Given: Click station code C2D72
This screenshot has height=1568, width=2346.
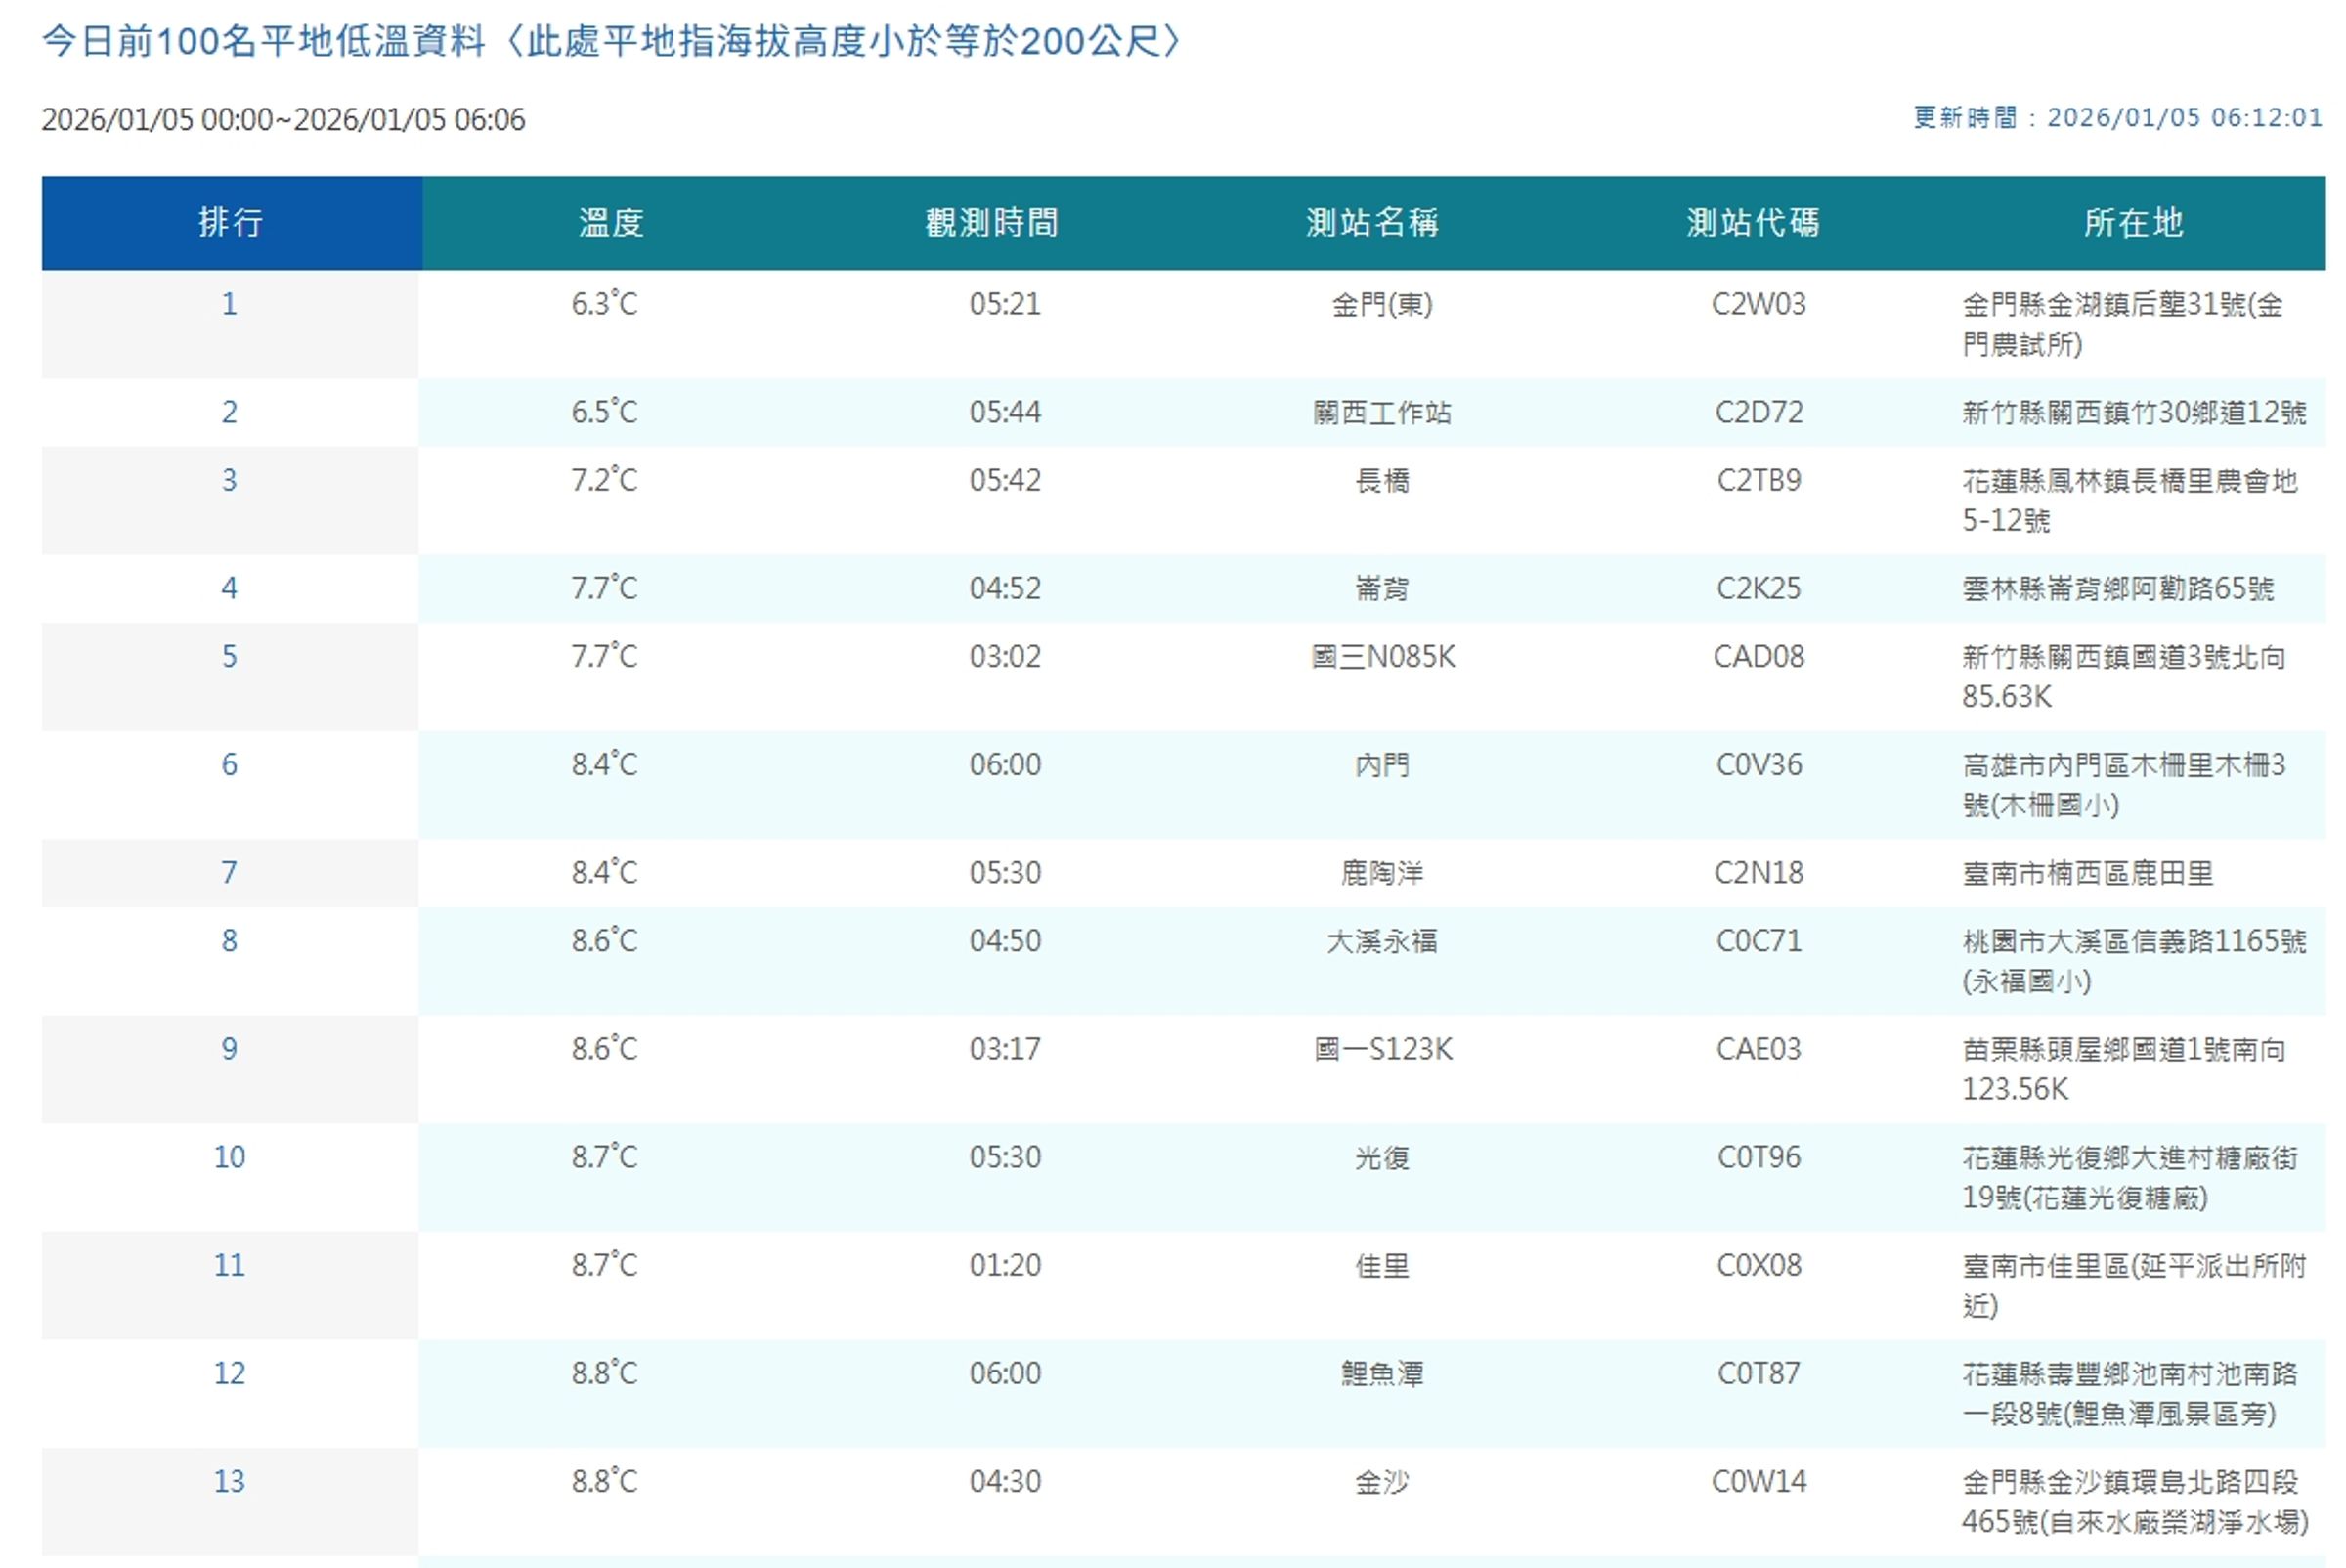Looking at the screenshot, I should click(x=1759, y=412).
